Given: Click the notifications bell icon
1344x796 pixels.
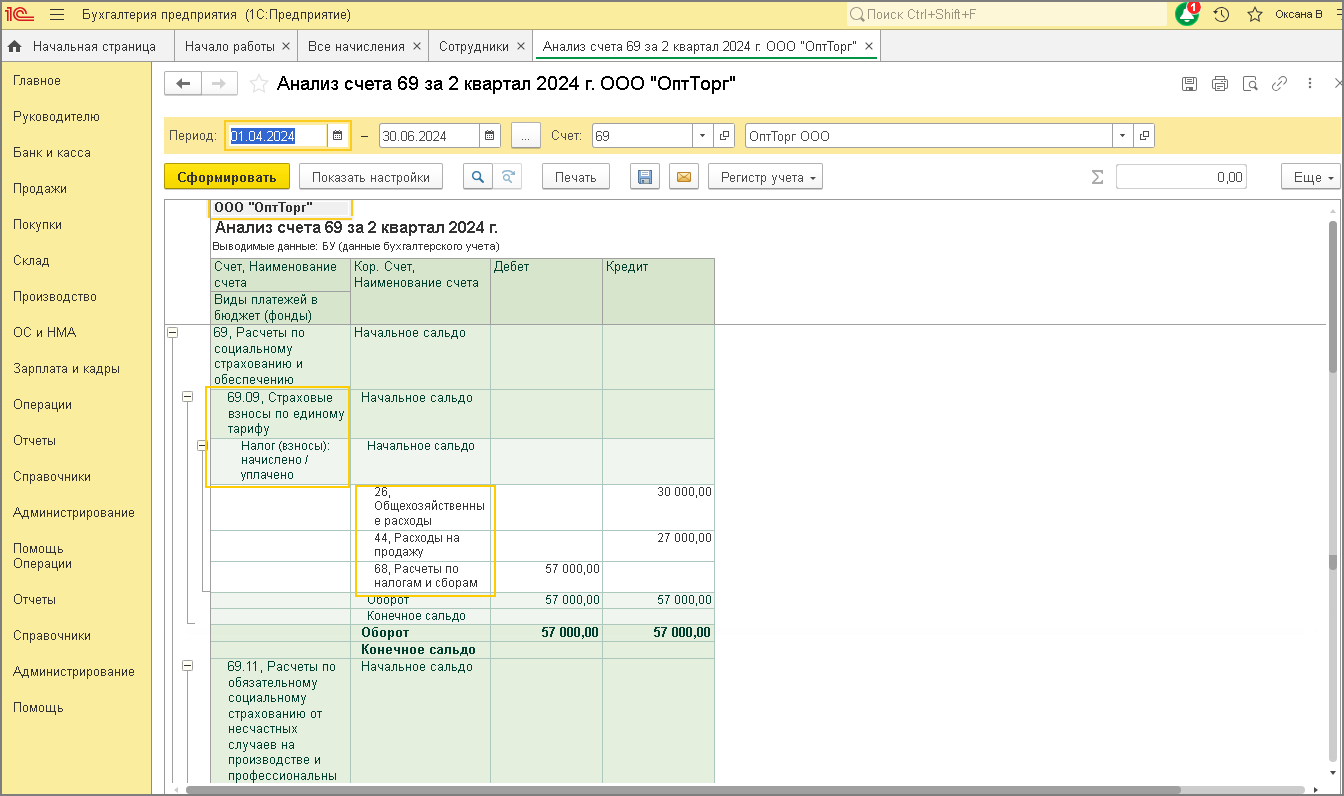Looking at the screenshot, I should pos(1187,15).
